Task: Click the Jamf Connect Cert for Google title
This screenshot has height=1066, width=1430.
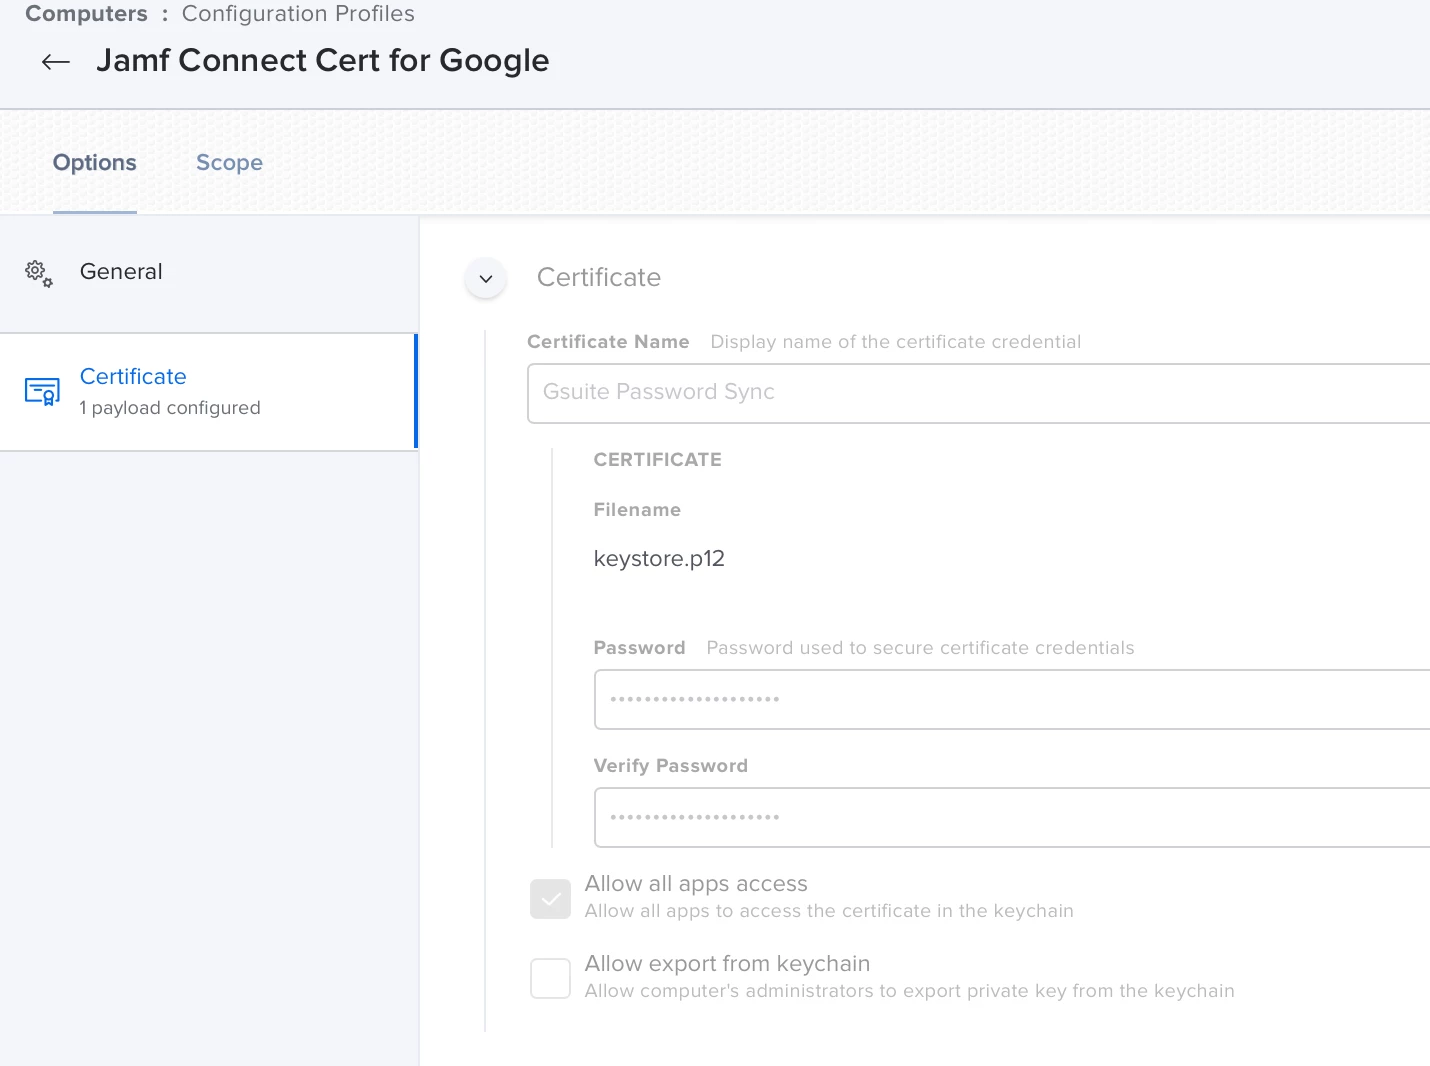Action: [323, 61]
